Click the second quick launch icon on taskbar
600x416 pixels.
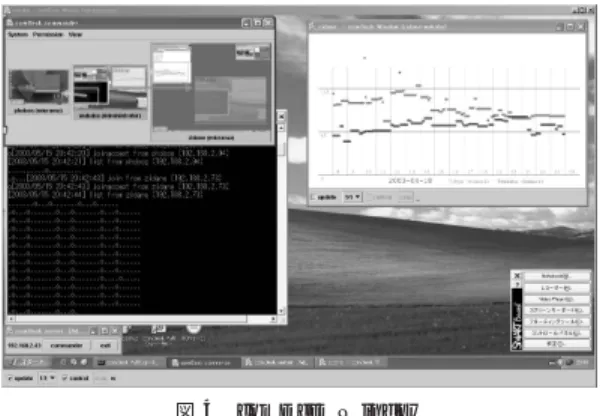[73, 362]
